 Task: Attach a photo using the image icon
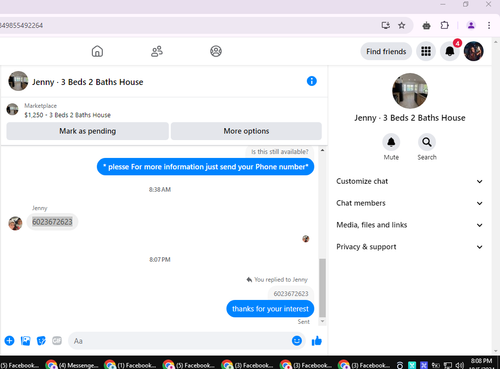25,341
